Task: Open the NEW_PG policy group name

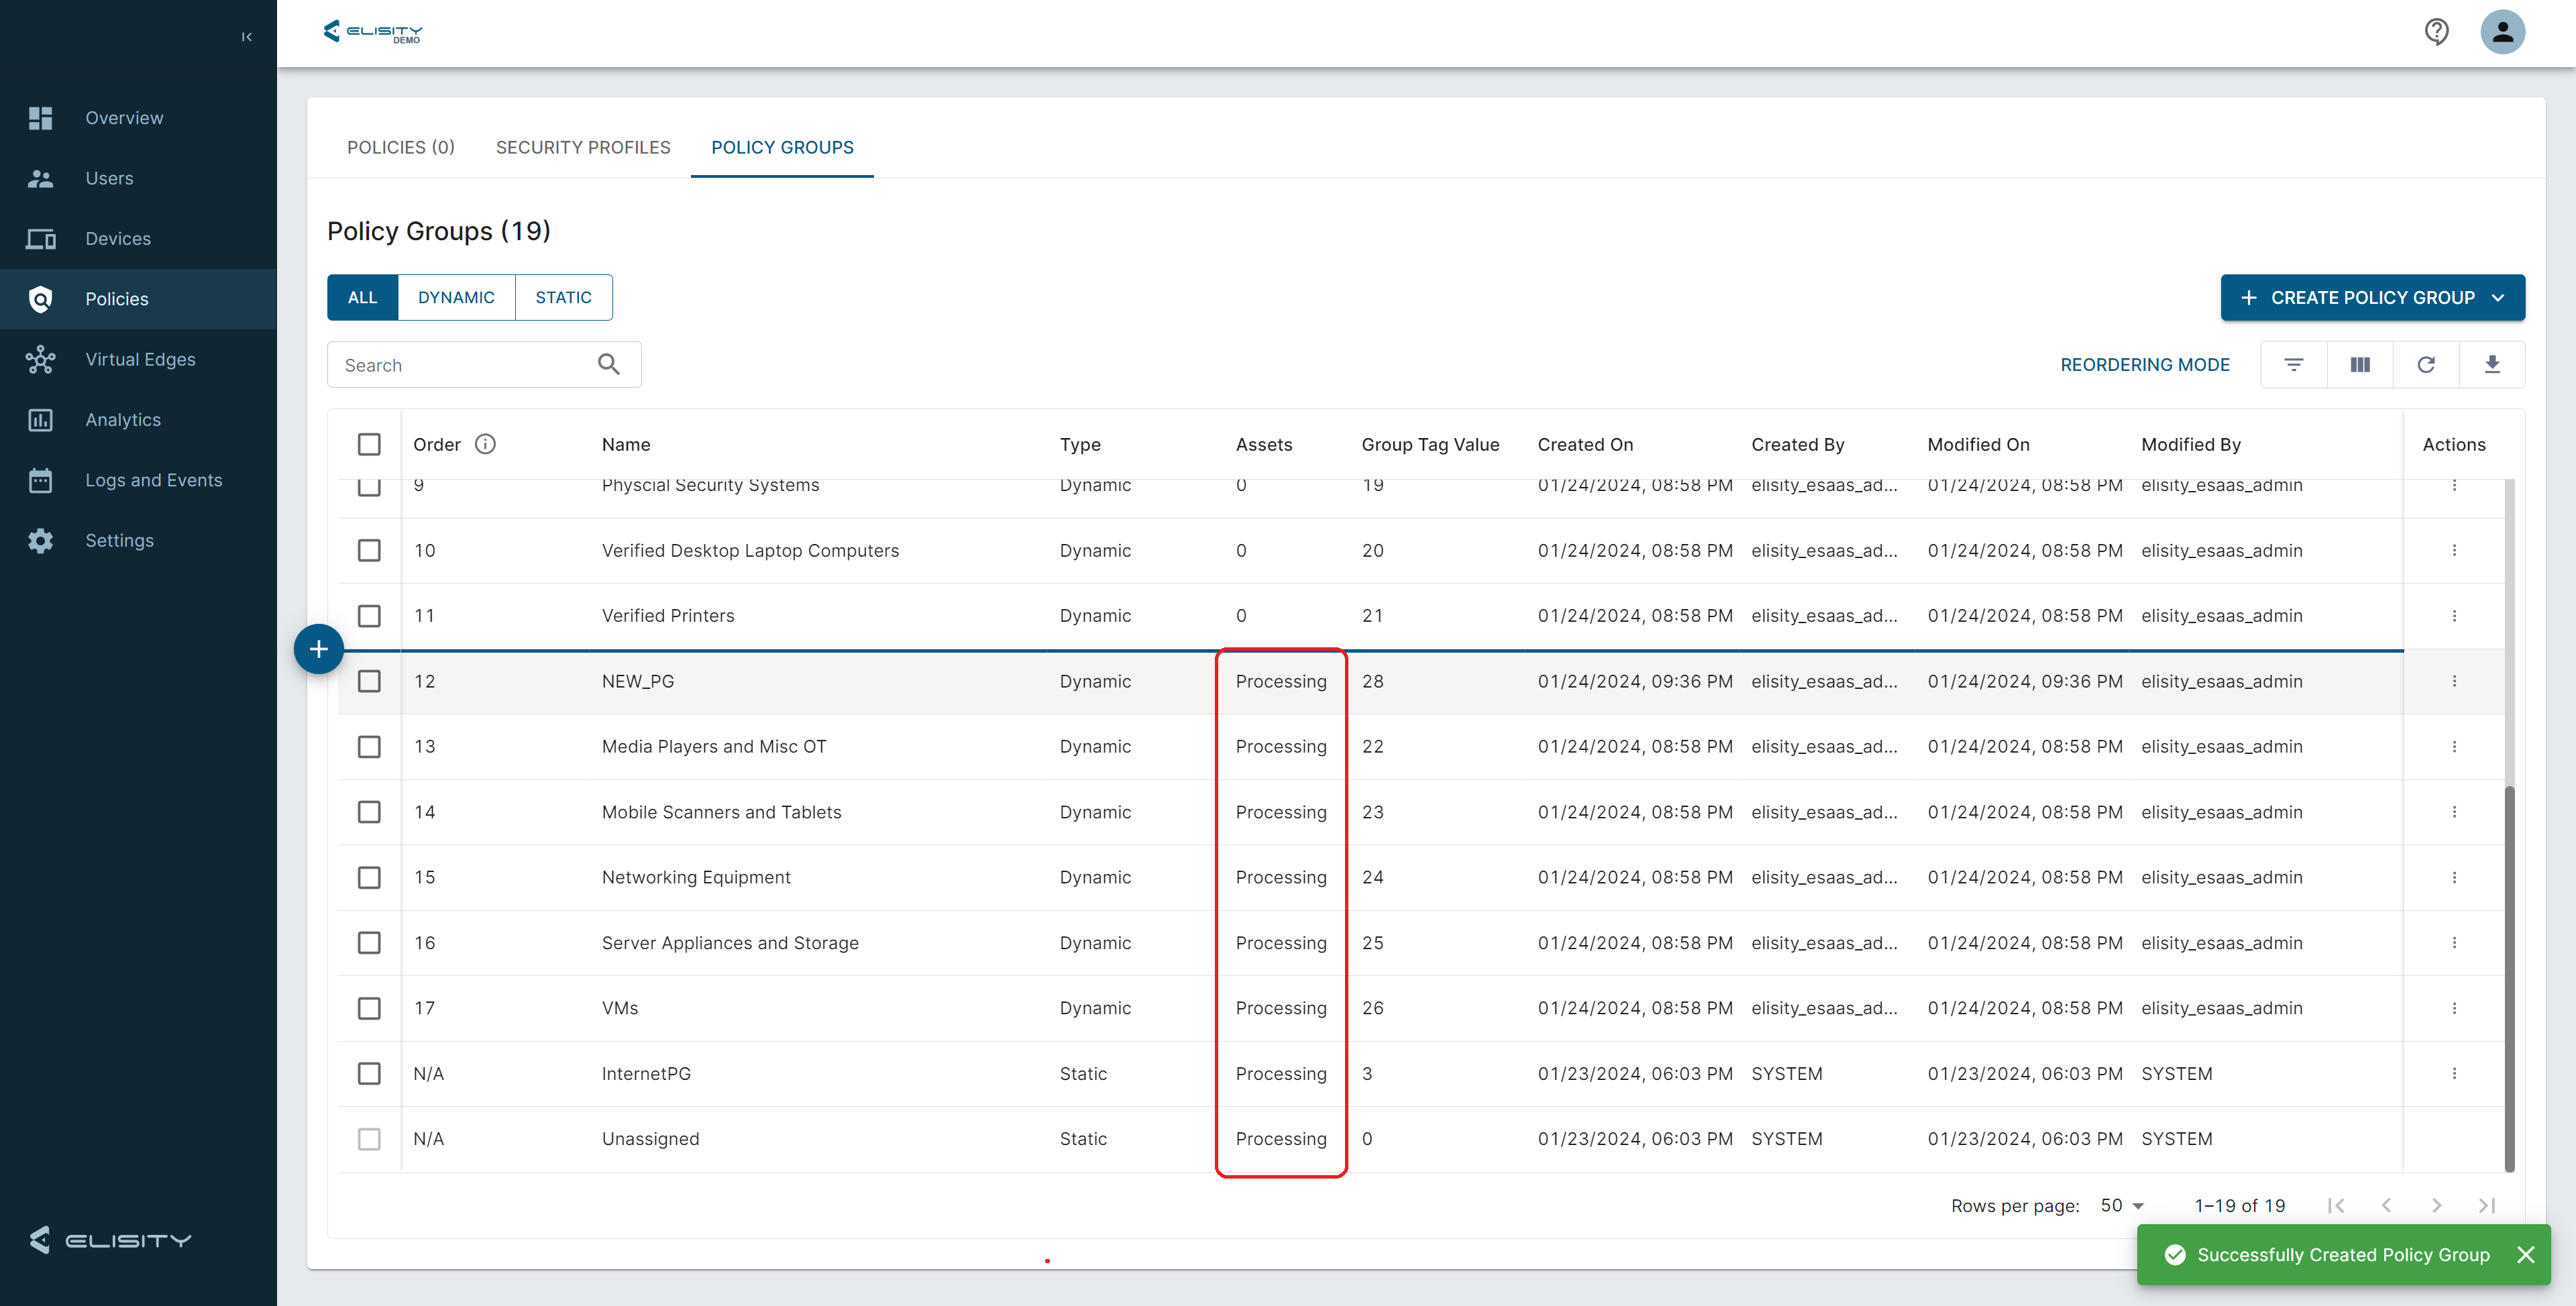Action: tap(638, 681)
